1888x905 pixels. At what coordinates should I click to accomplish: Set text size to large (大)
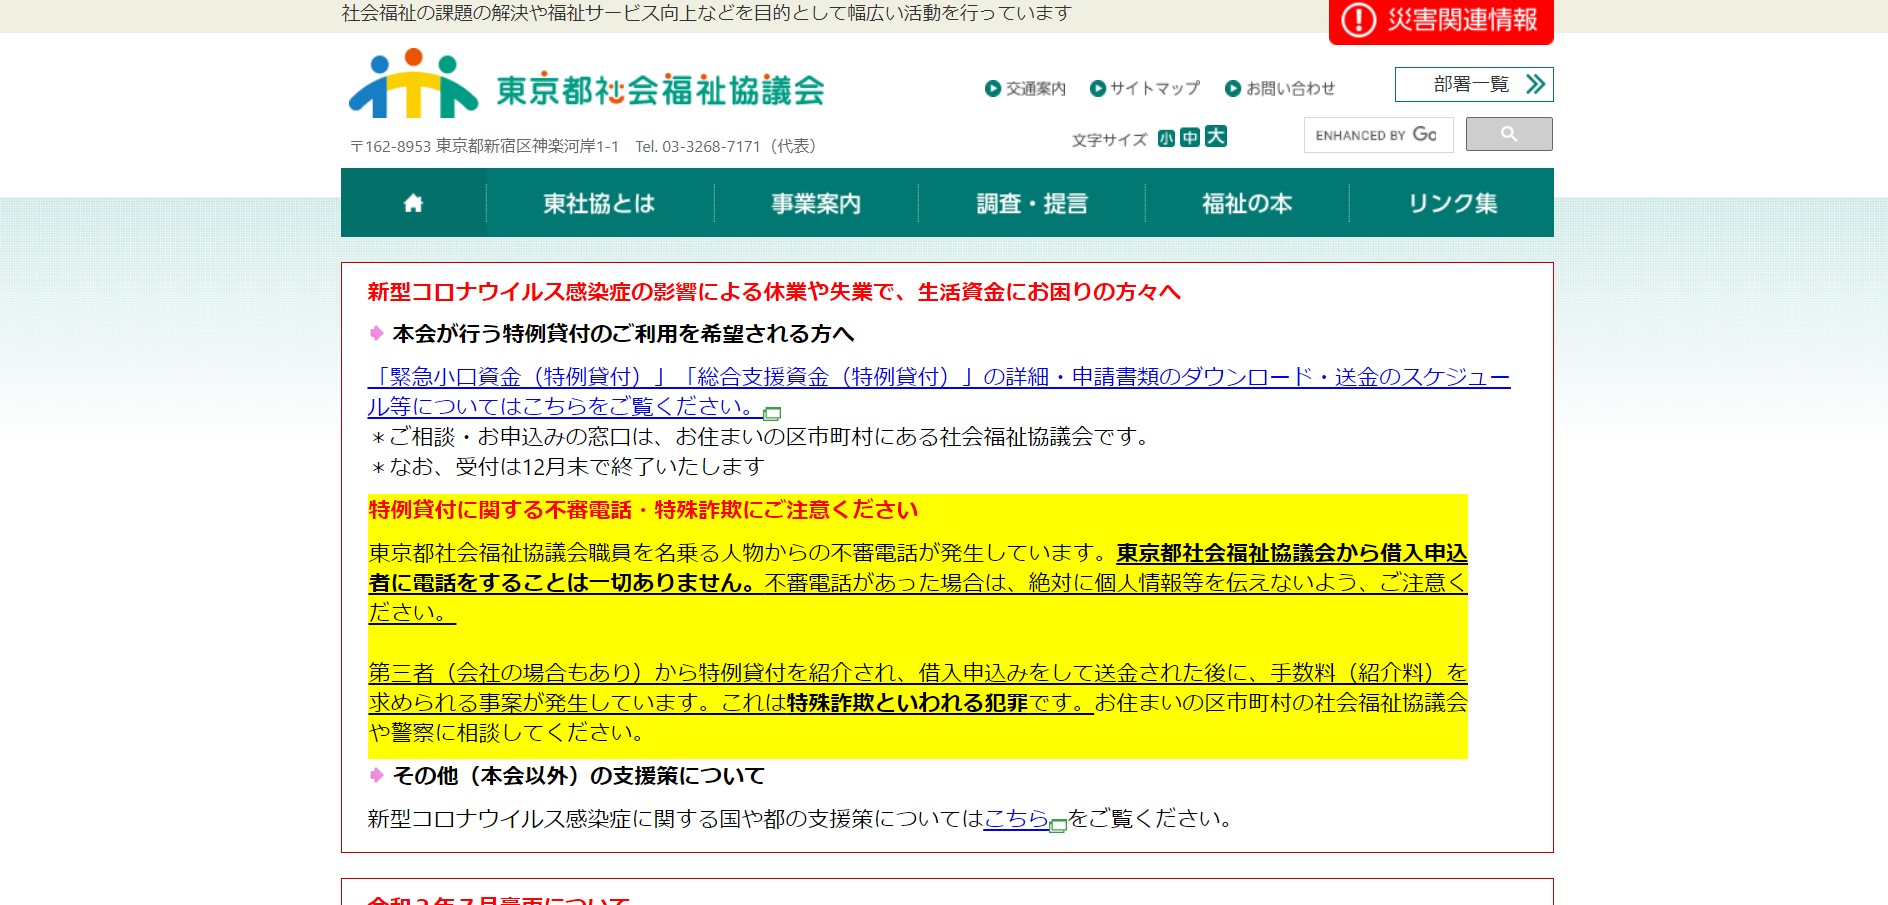pos(1215,136)
